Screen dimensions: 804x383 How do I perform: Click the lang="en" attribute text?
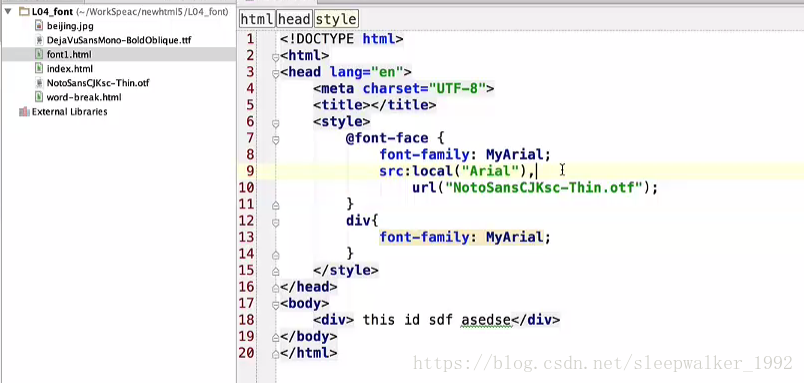tap(366, 72)
